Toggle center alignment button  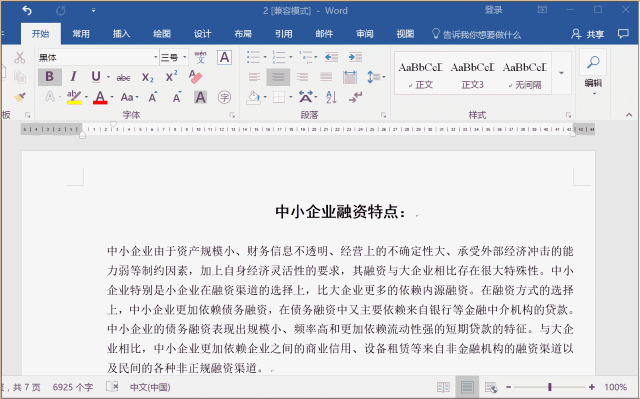click(x=278, y=77)
